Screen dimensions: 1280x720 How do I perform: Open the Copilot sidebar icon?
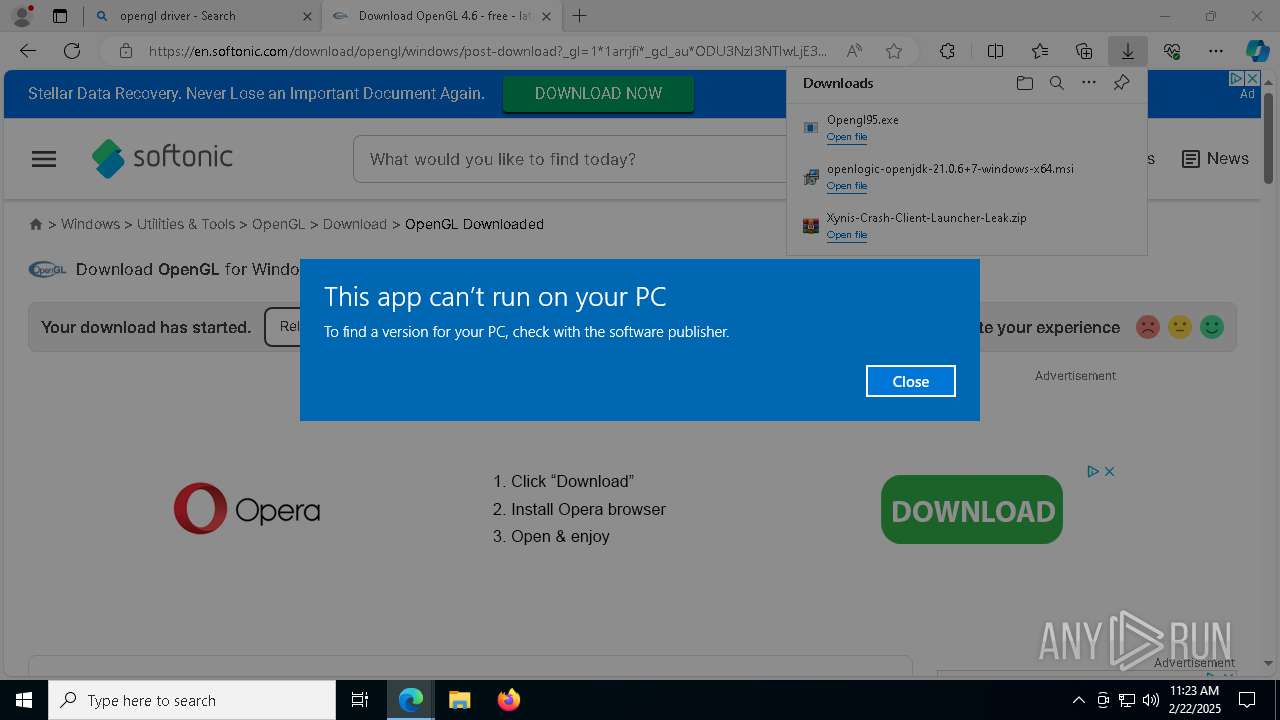[1257, 51]
